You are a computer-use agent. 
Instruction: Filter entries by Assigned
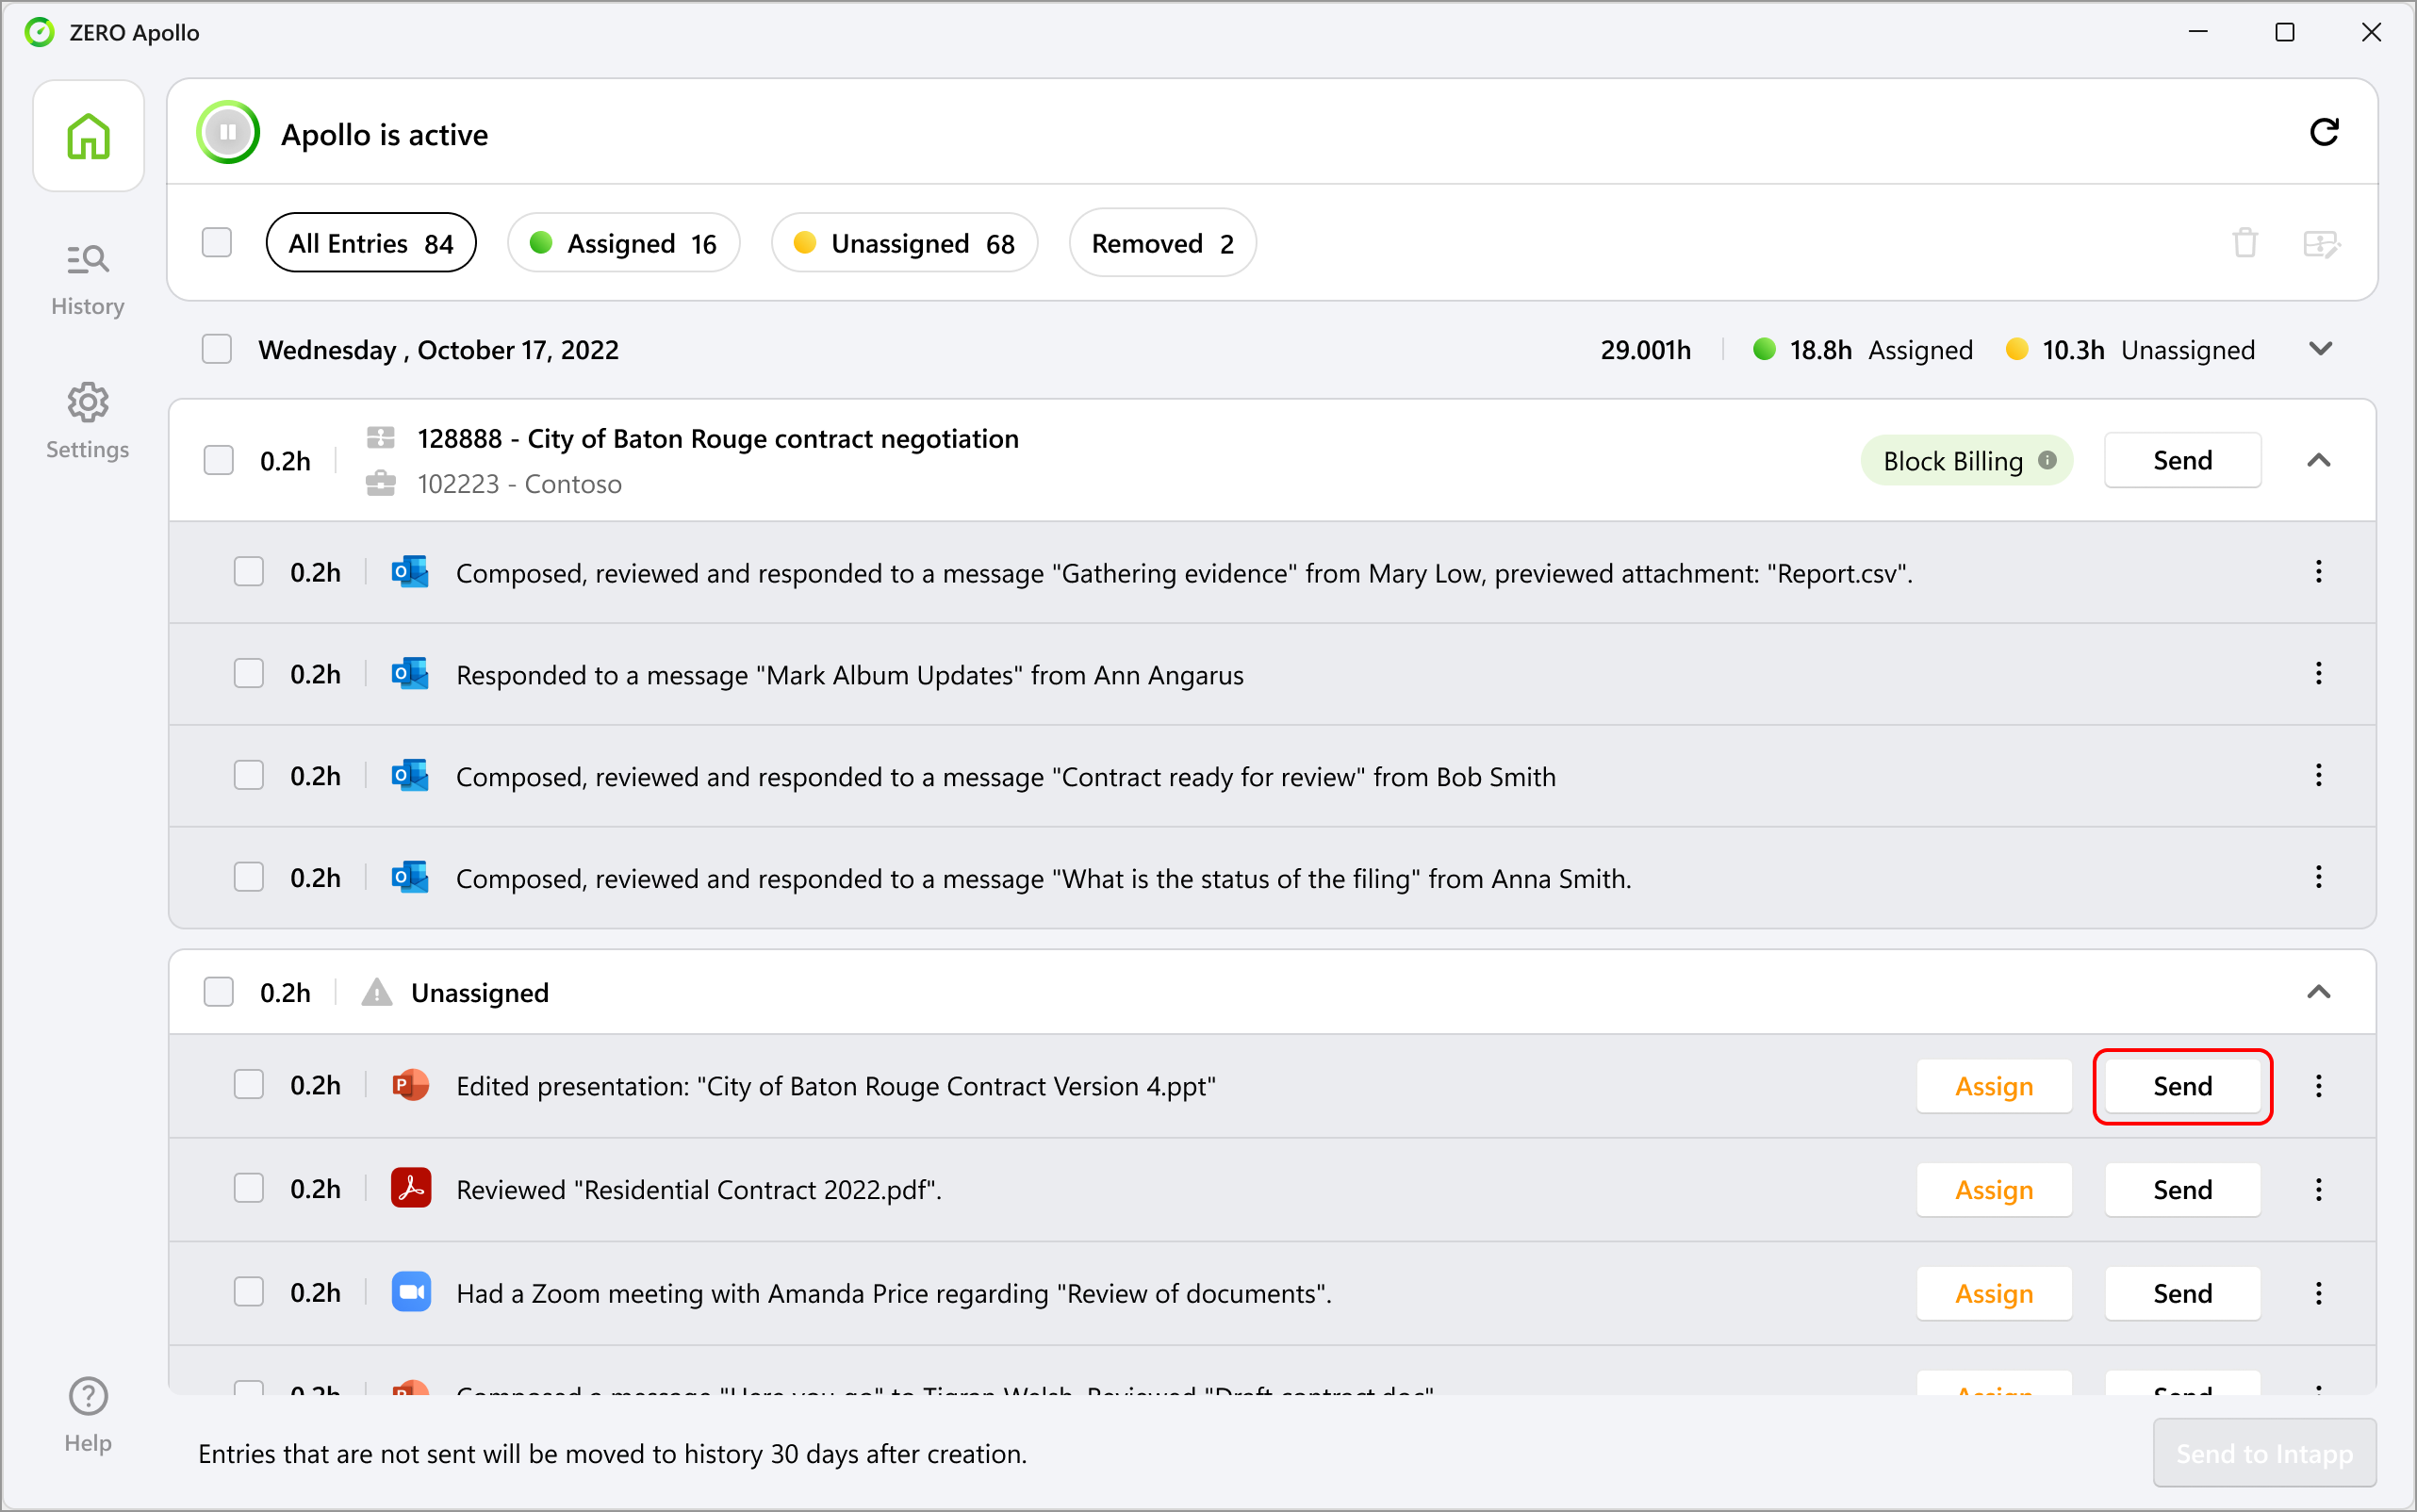[x=623, y=242]
